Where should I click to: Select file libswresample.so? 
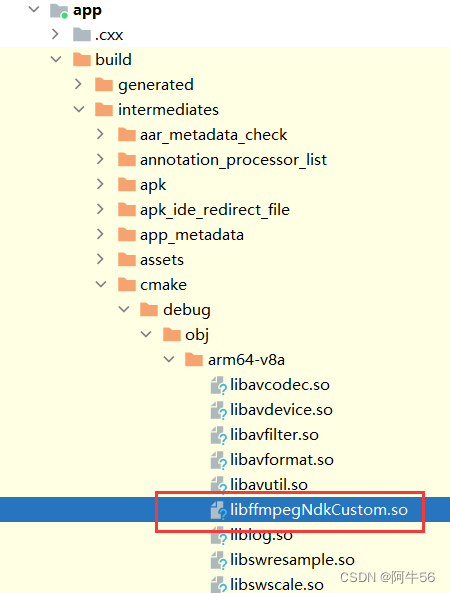pos(292,560)
